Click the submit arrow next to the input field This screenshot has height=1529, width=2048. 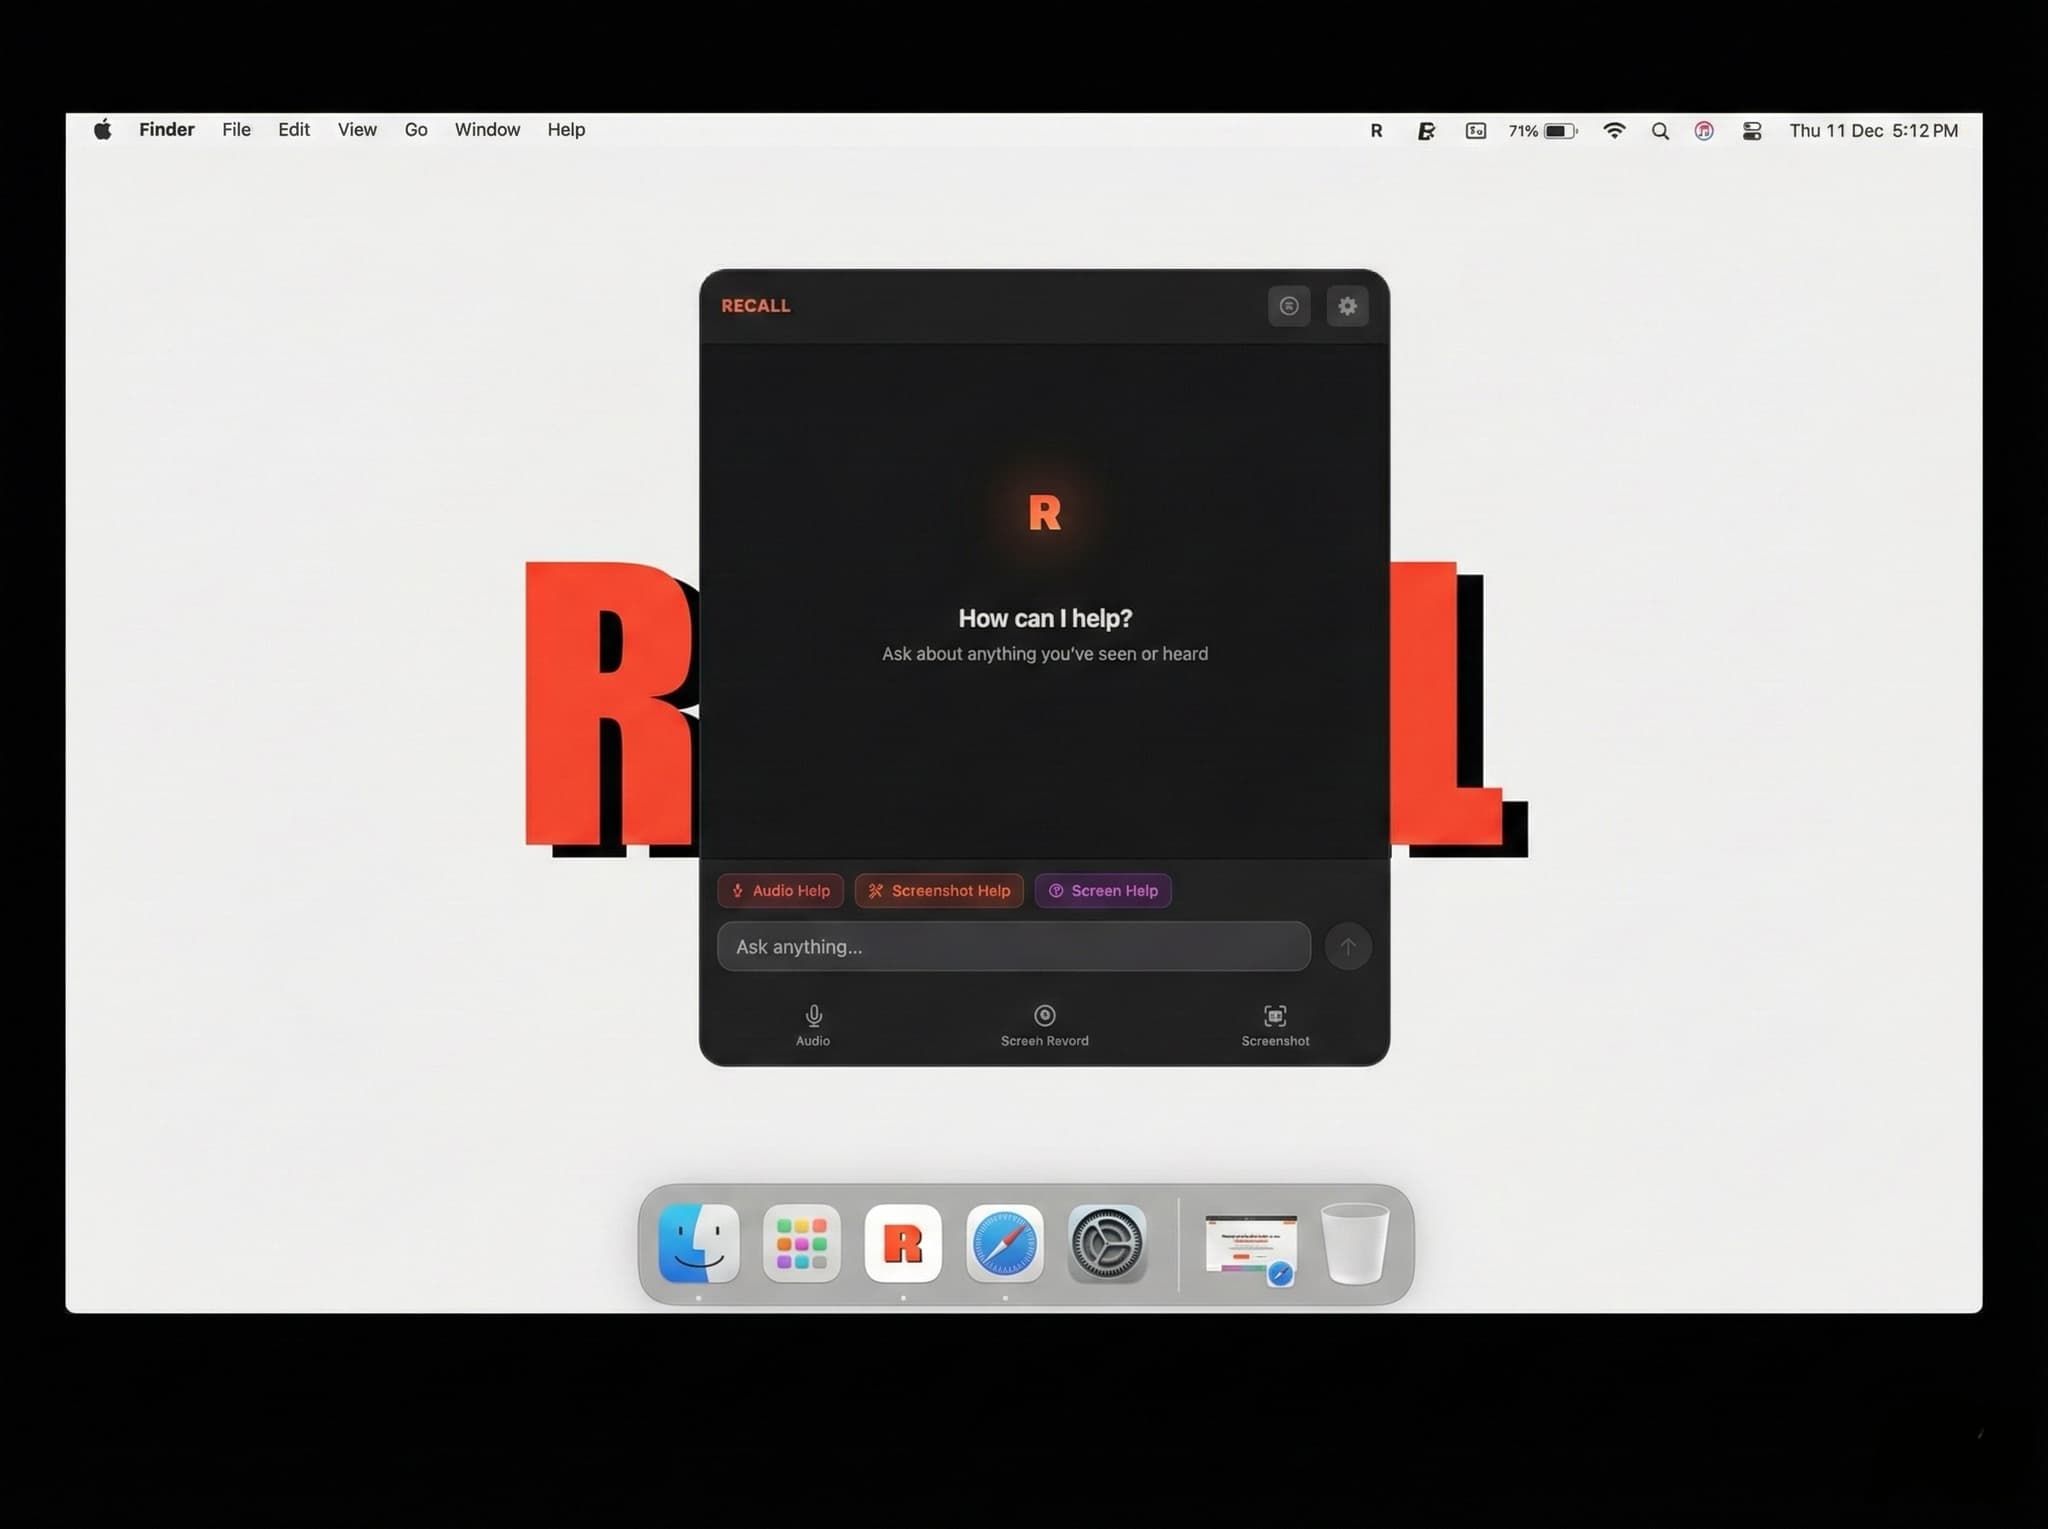(1348, 946)
